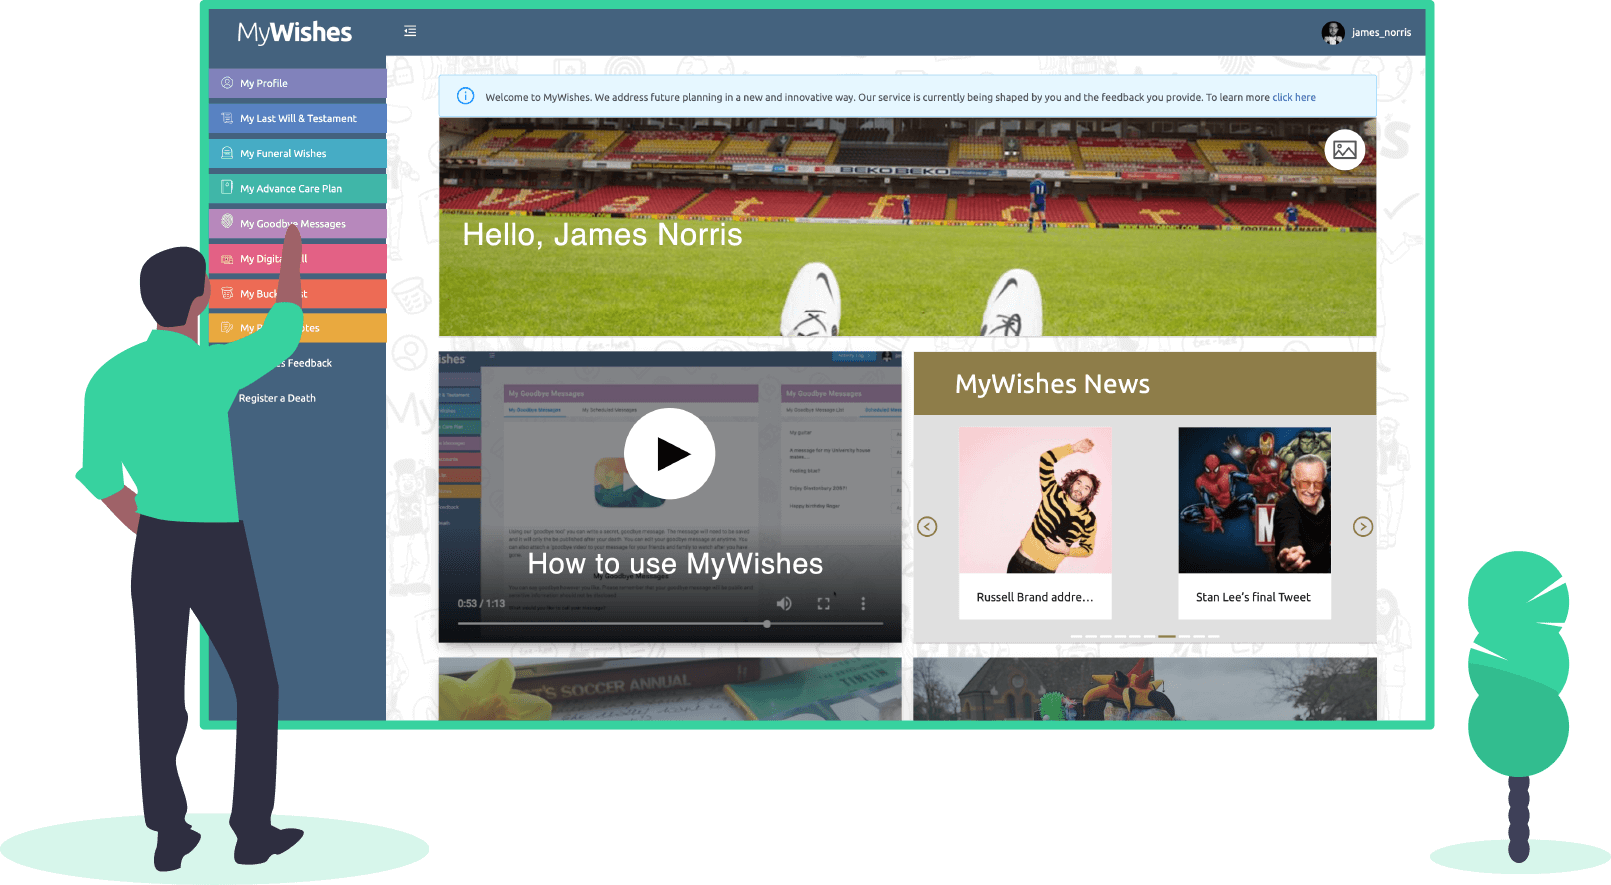Click the info icon in welcome banner
This screenshot has width=1611, height=885.
click(x=465, y=97)
